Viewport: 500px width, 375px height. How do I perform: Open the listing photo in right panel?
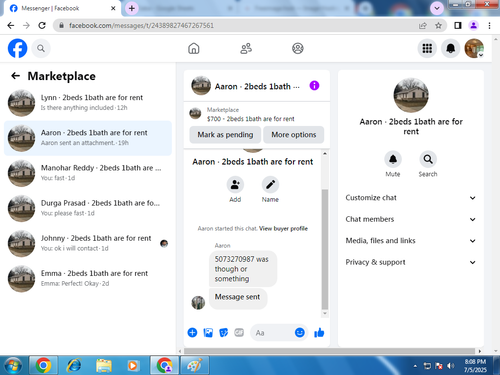coord(411,95)
